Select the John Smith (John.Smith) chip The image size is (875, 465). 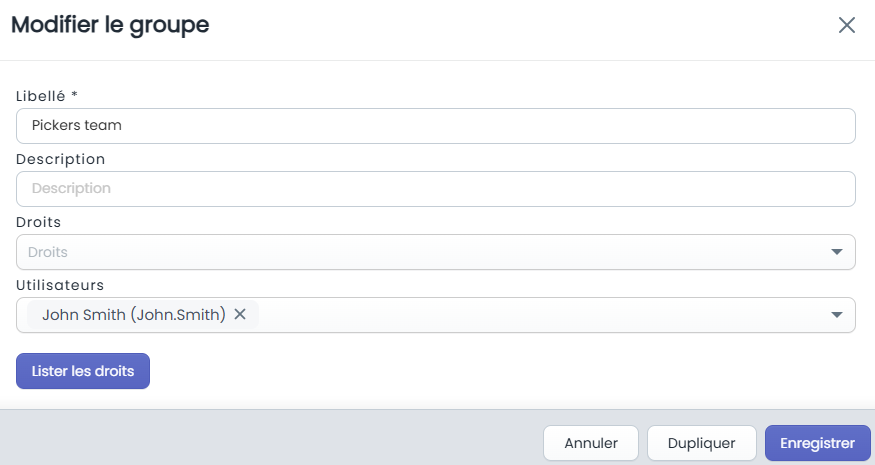tap(134, 314)
